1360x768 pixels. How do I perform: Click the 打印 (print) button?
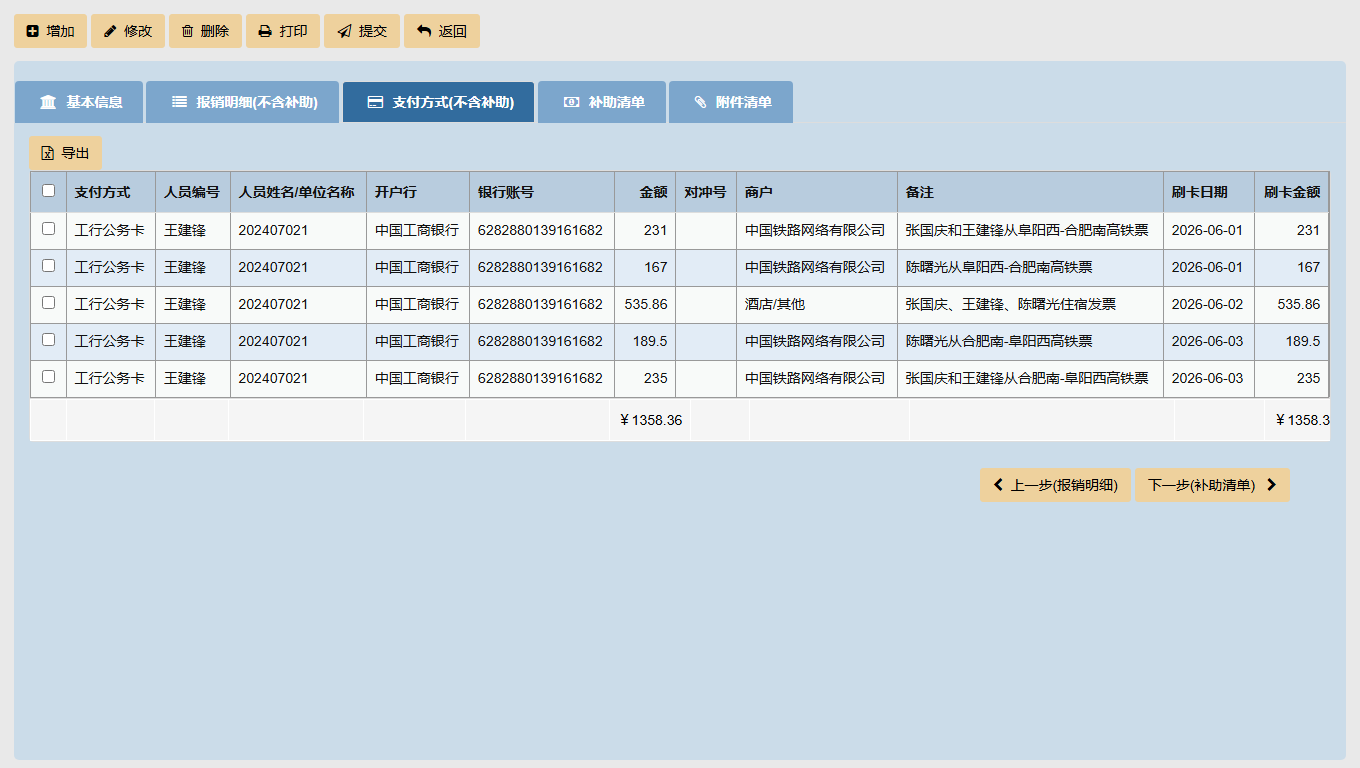point(283,31)
